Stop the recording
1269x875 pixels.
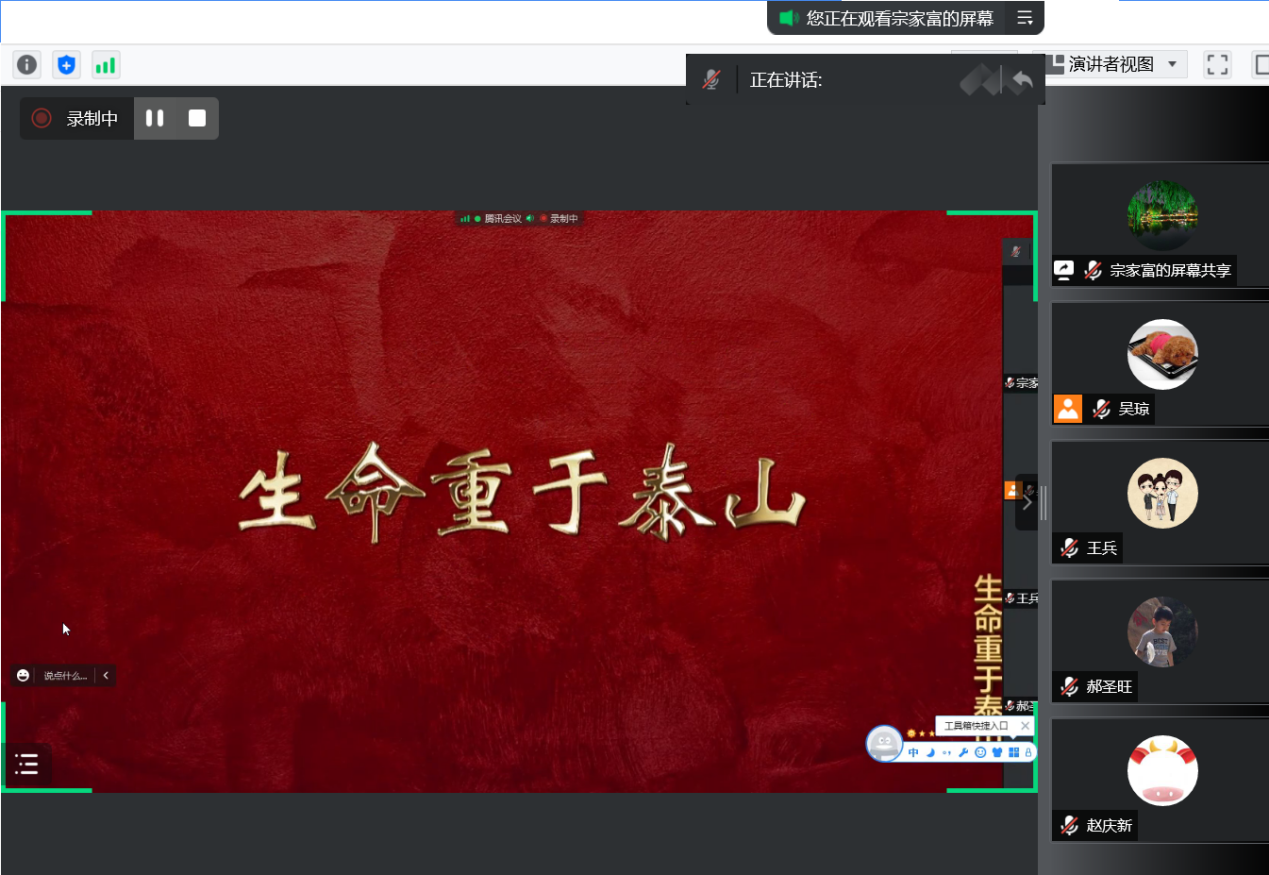(x=197, y=118)
